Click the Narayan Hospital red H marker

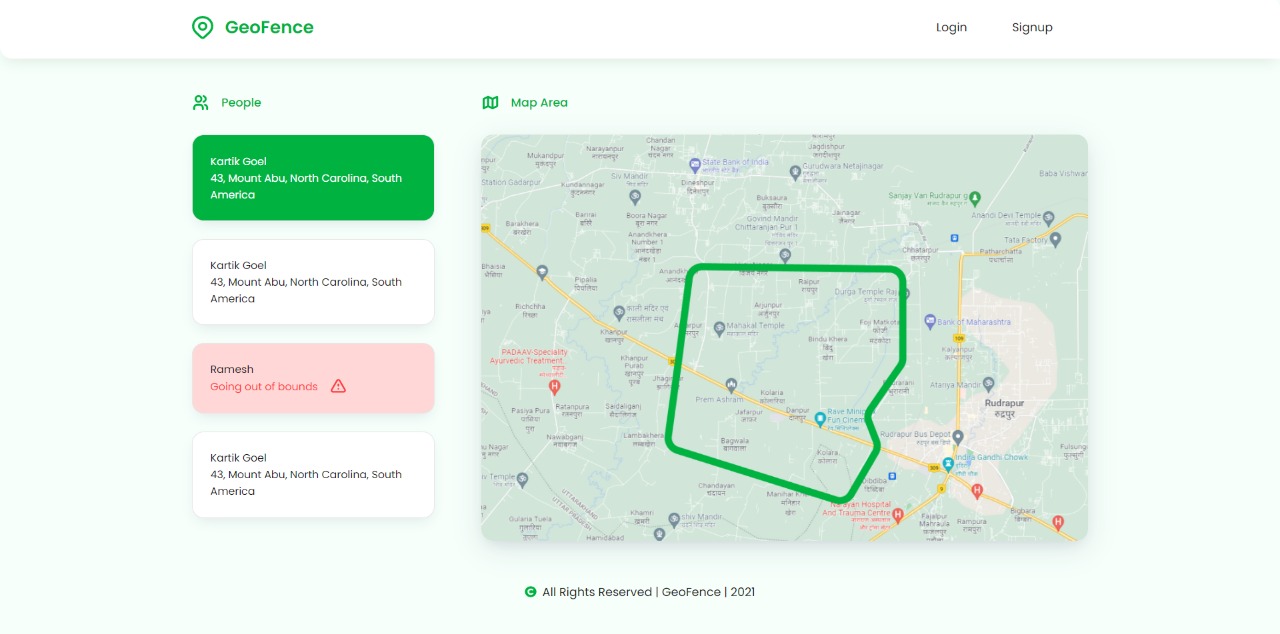click(897, 515)
